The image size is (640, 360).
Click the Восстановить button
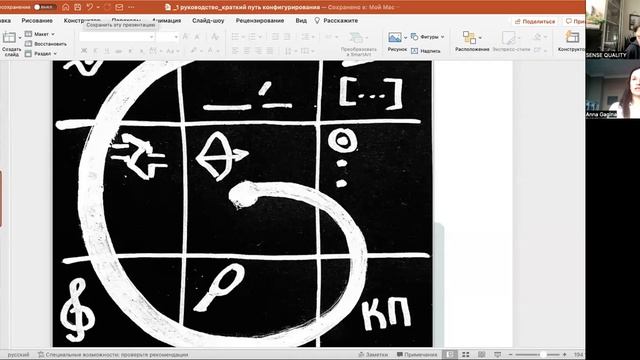coord(46,44)
